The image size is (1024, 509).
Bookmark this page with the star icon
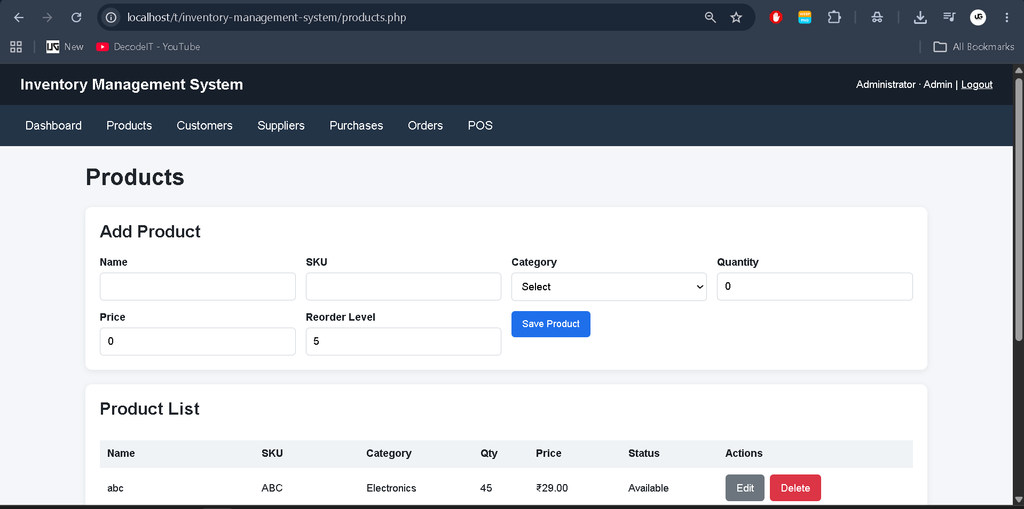coord(736,18)
